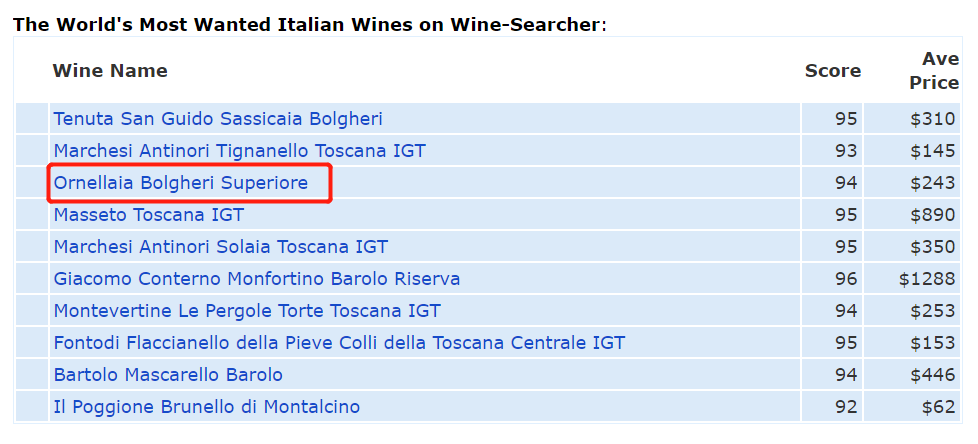Click the Wine Name column header
978x444 pixels.
click(x=110, y=71)
